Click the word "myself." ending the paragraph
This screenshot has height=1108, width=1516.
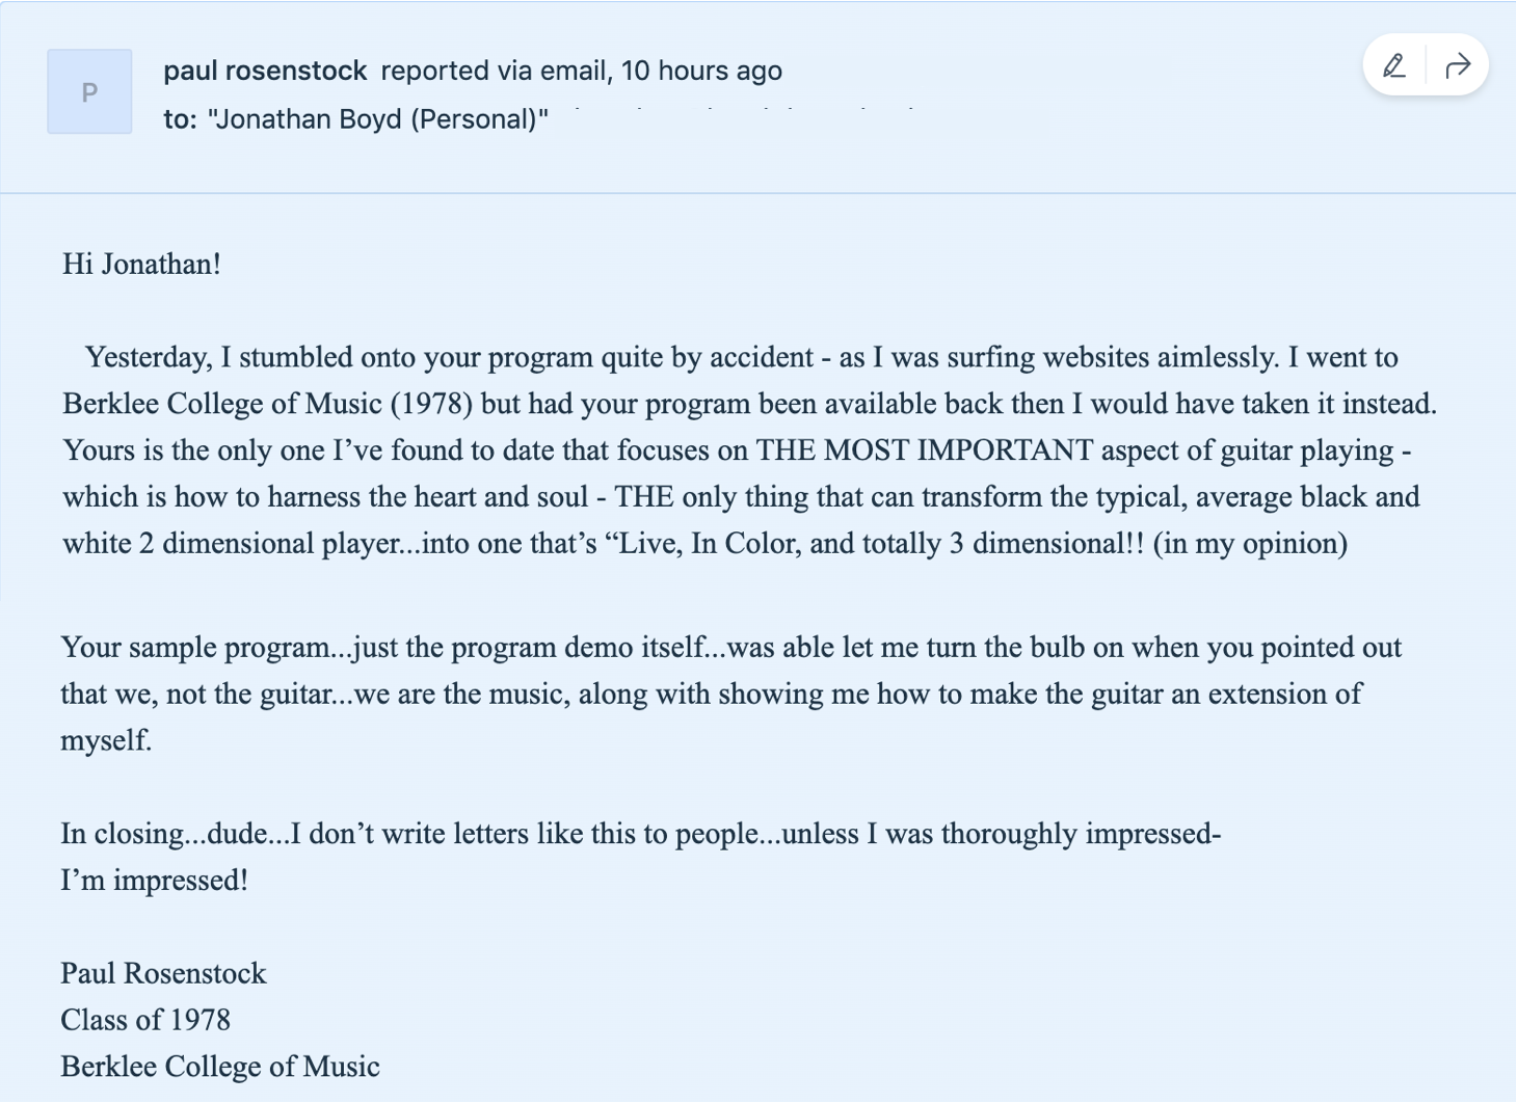pos(106,740)
